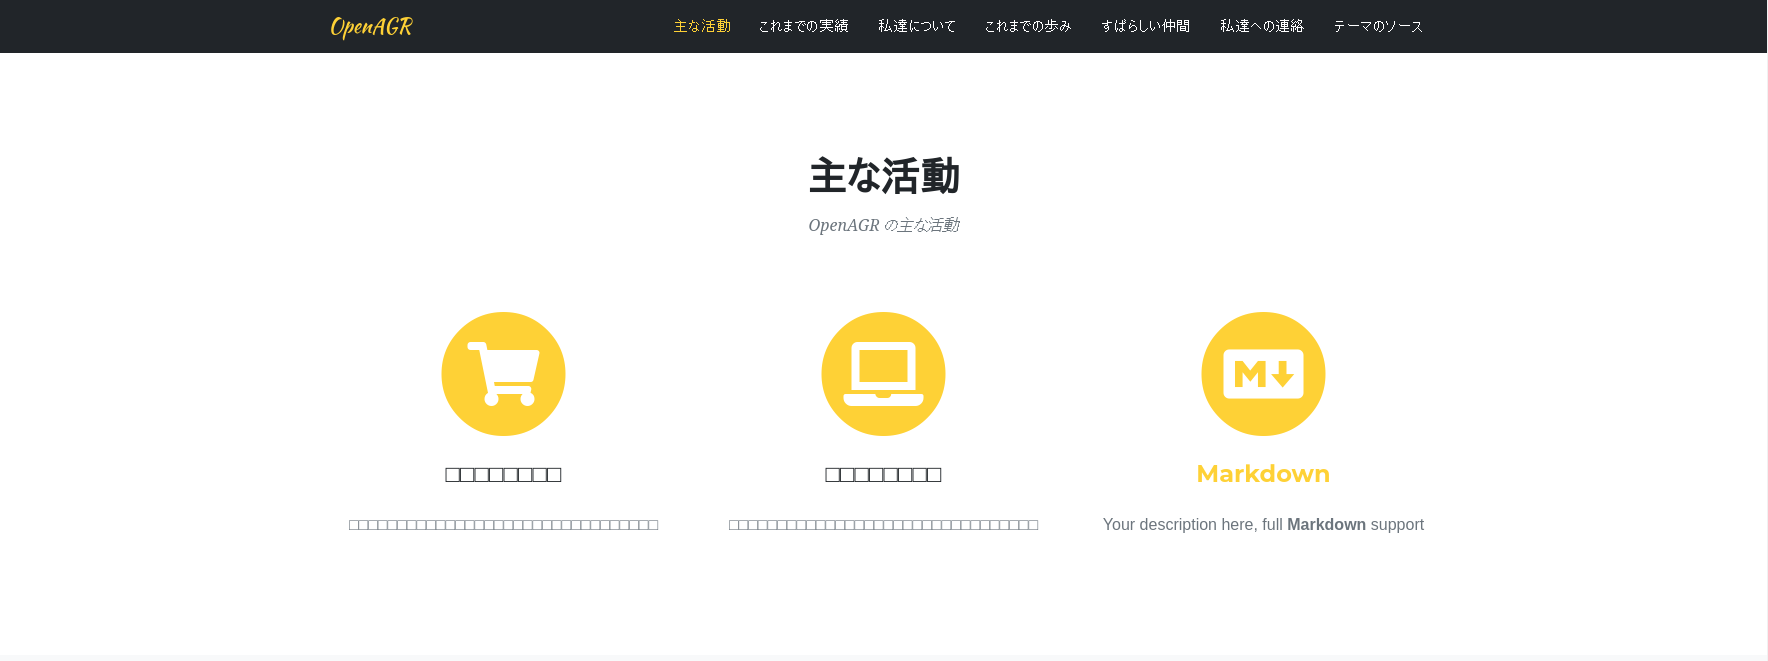Click the Markdown logo icon
Viewport: 1768px width, 661px height.
[x=1263, y=374]
